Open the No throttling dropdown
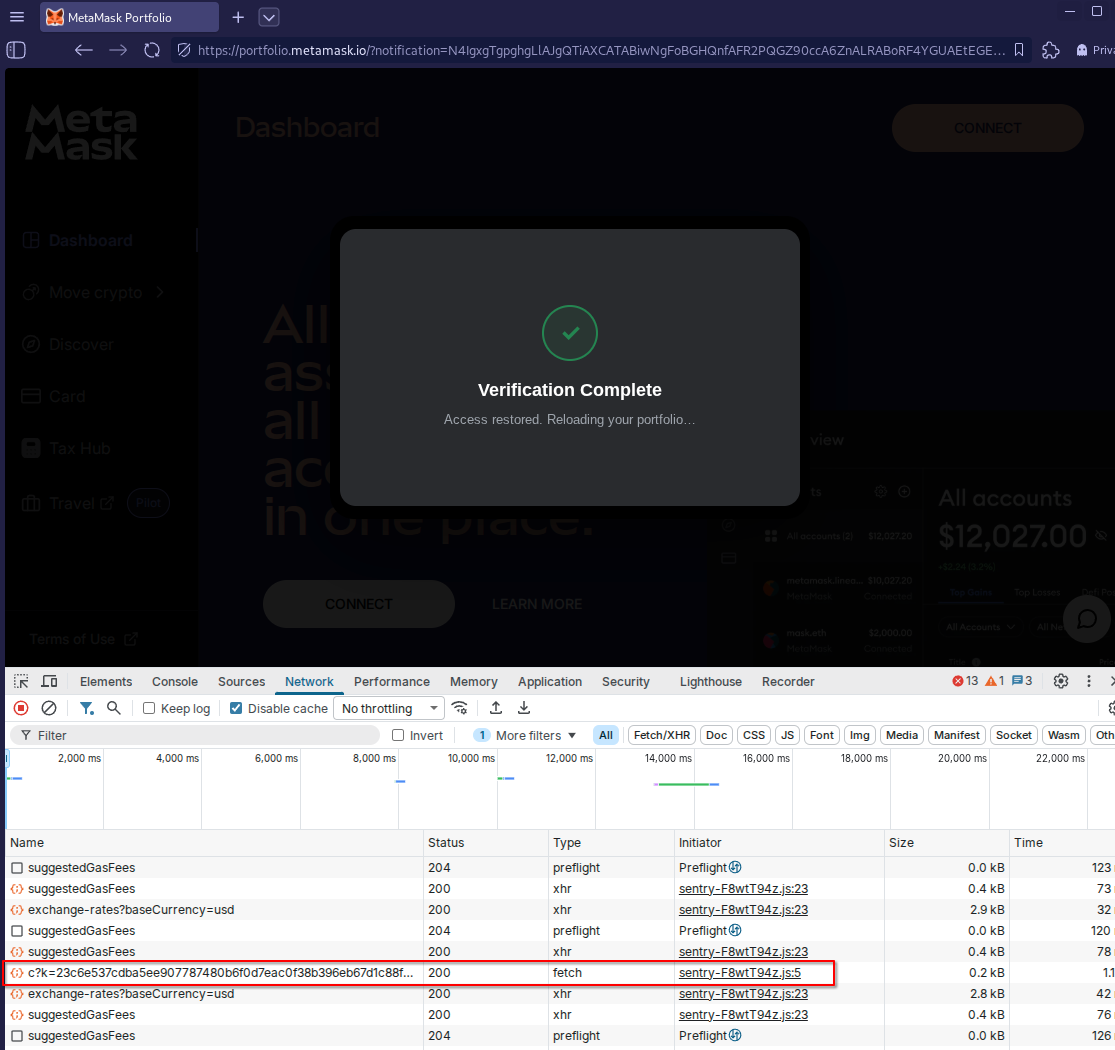This screenshot has width=1115, height=1050. tap(389, 708)
